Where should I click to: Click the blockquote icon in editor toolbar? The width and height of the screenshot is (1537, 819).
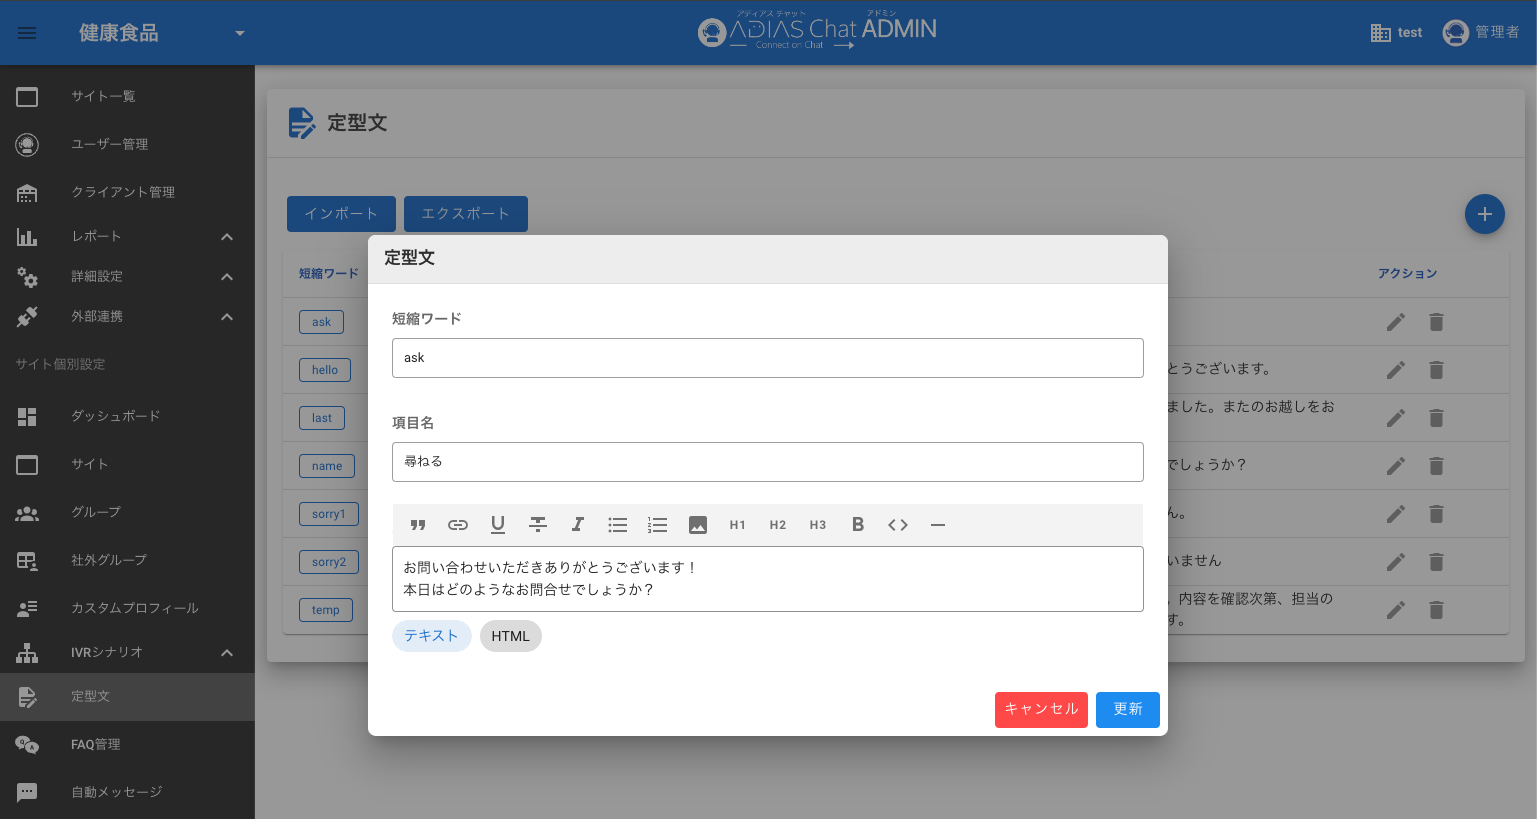418,525
